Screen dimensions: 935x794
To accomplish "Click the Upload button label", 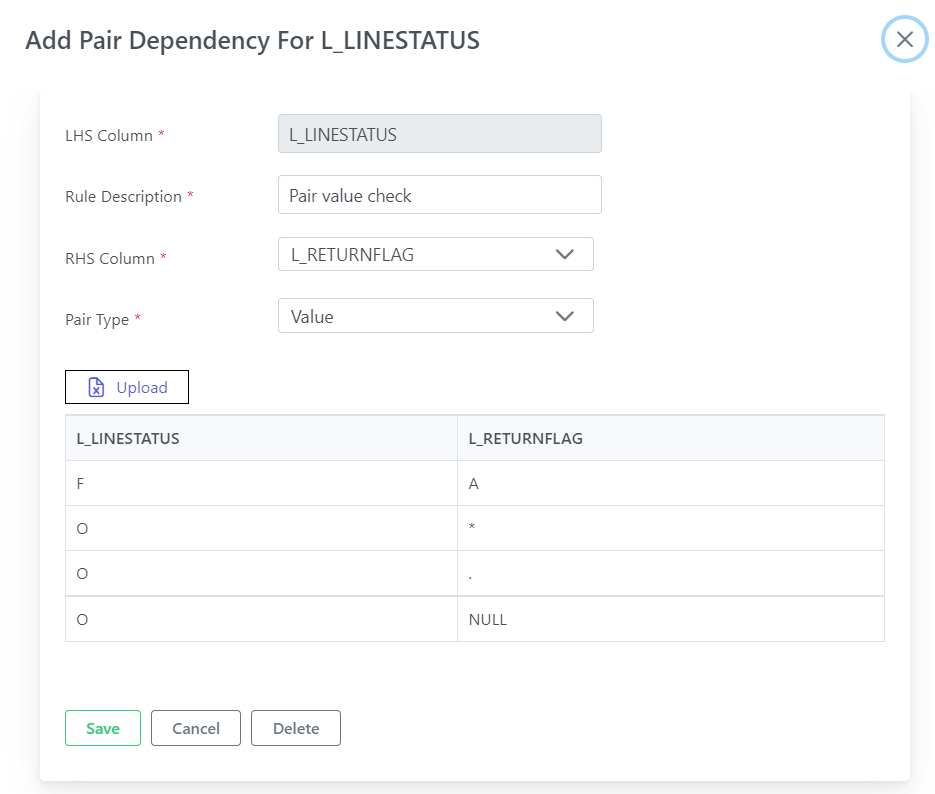I will (142, 387).
